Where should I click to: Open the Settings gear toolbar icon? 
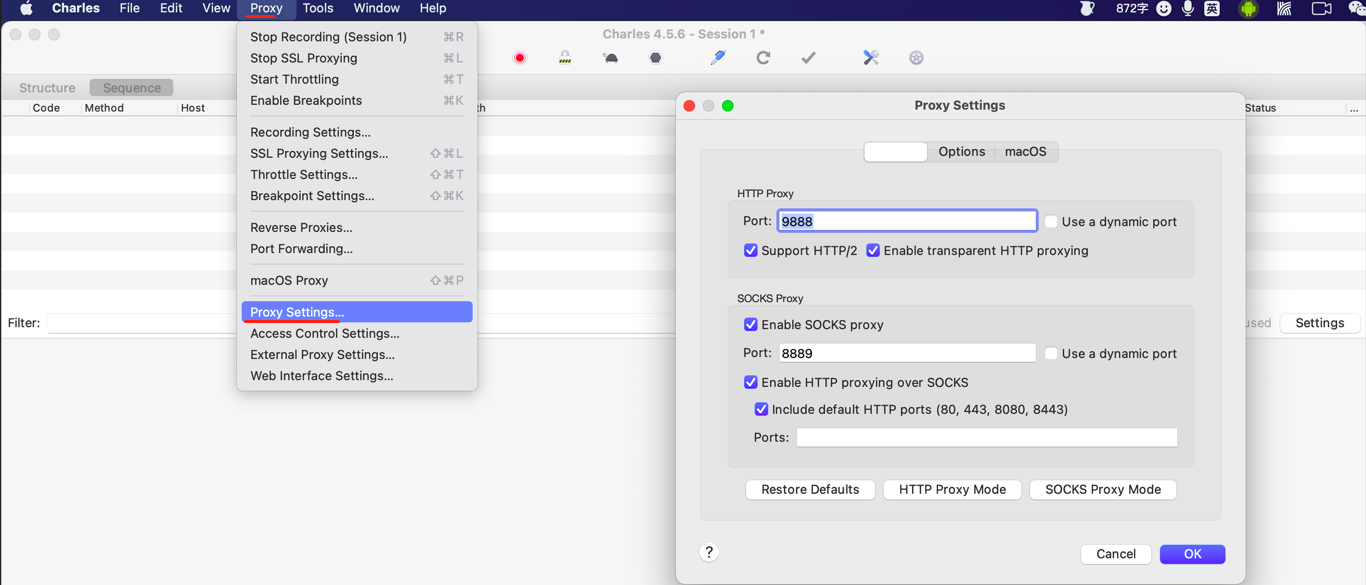point(916,58)
